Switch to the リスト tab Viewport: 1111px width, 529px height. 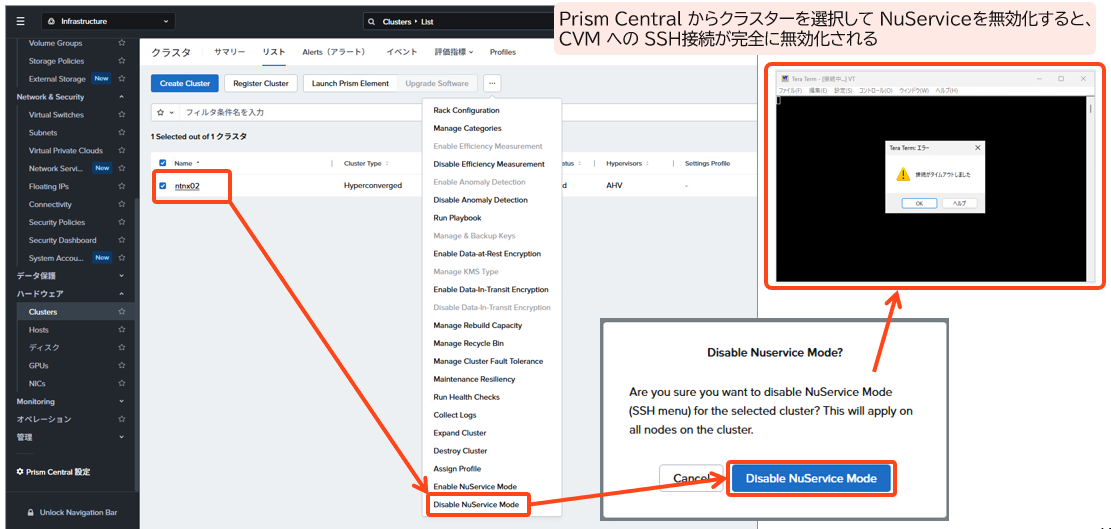273,52
